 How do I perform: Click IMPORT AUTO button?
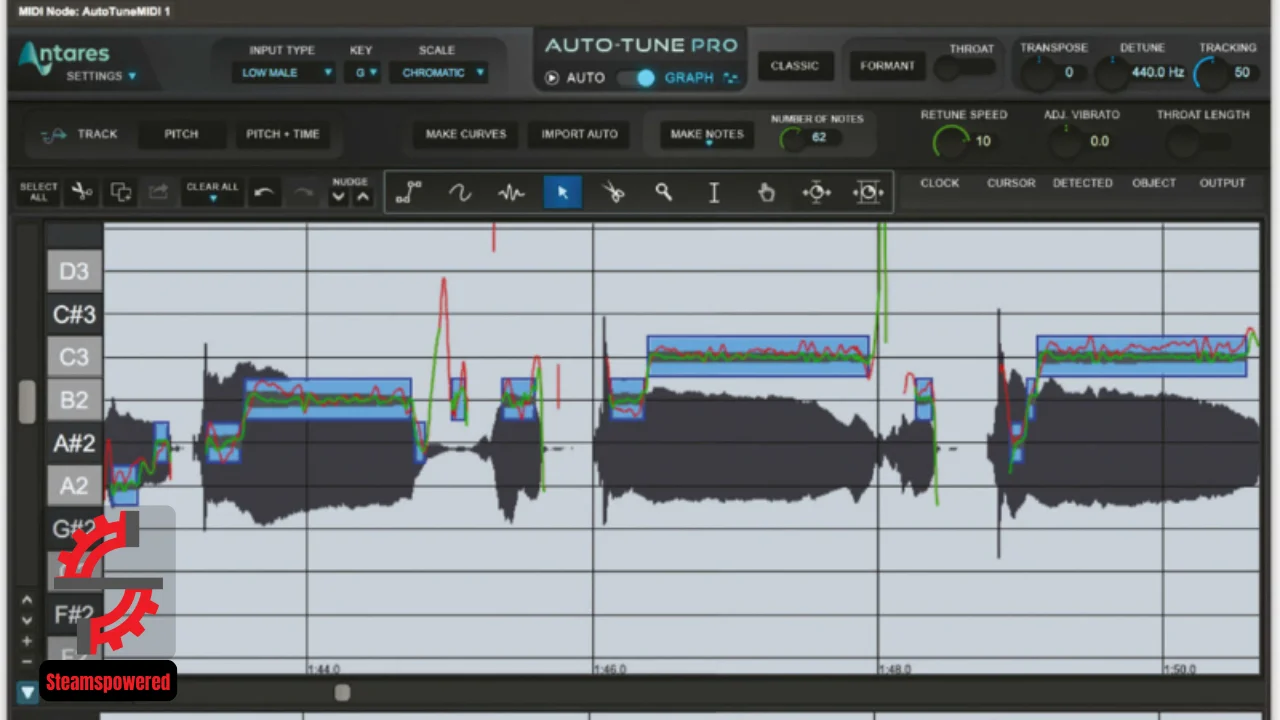pos(580,134)
